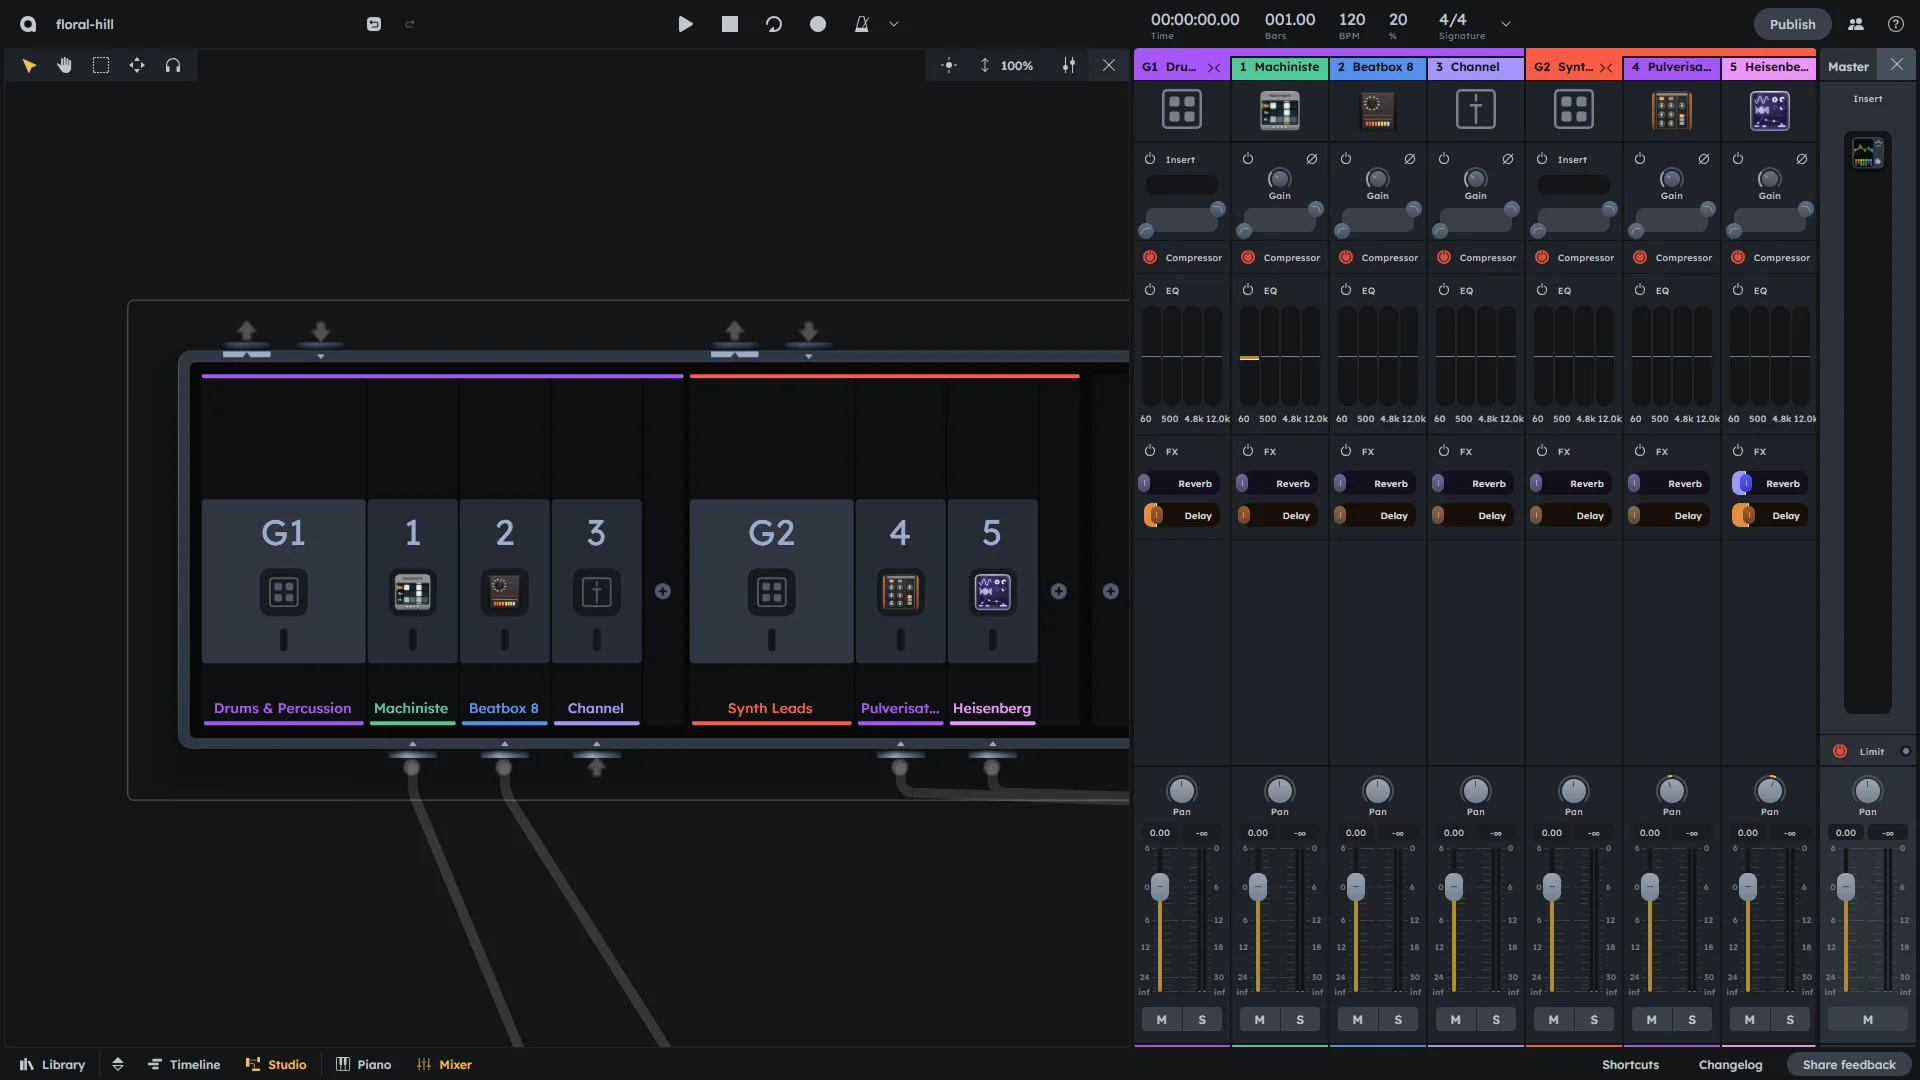Toggle the metronome icon
The height and width of the screenshot is (1080, 1920).
[861, 24]
